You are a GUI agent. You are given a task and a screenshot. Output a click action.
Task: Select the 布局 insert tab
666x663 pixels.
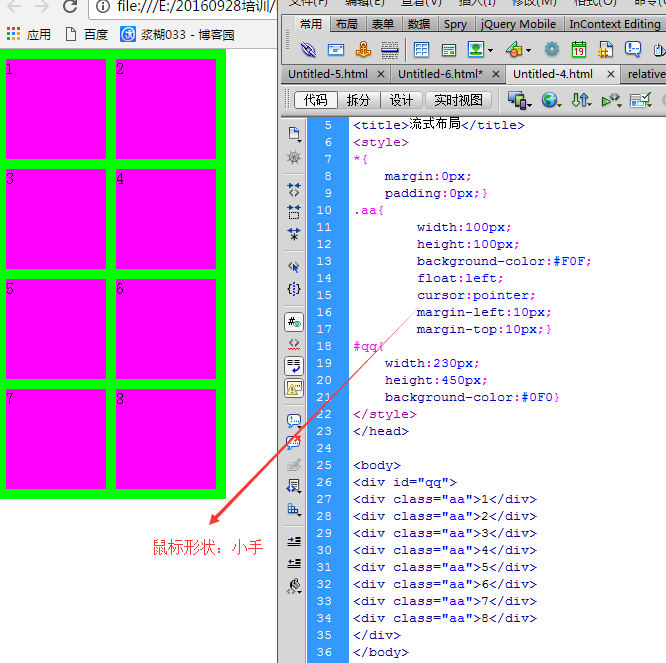tap(347, 24)
